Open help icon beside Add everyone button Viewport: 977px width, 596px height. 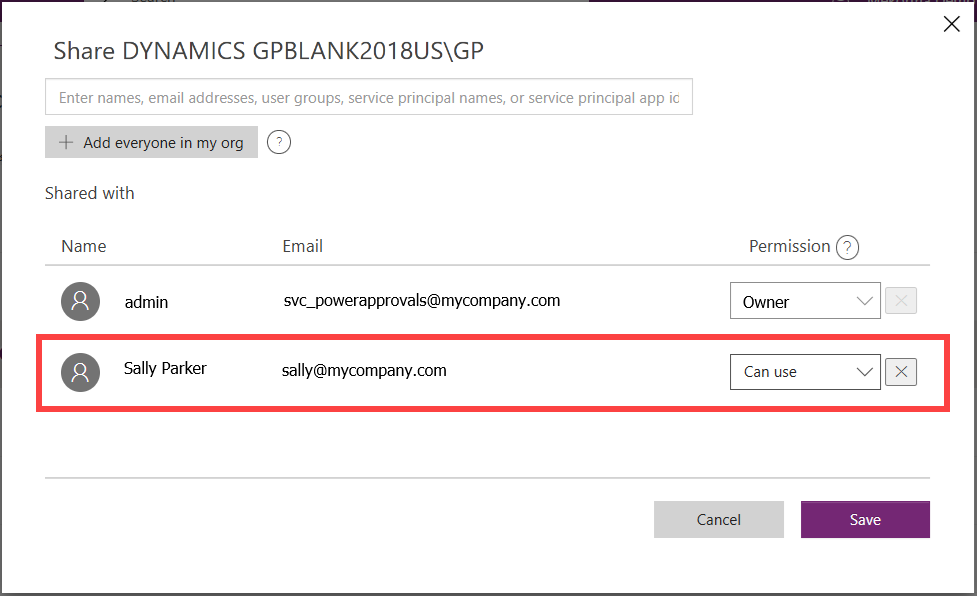click(279, 143)
